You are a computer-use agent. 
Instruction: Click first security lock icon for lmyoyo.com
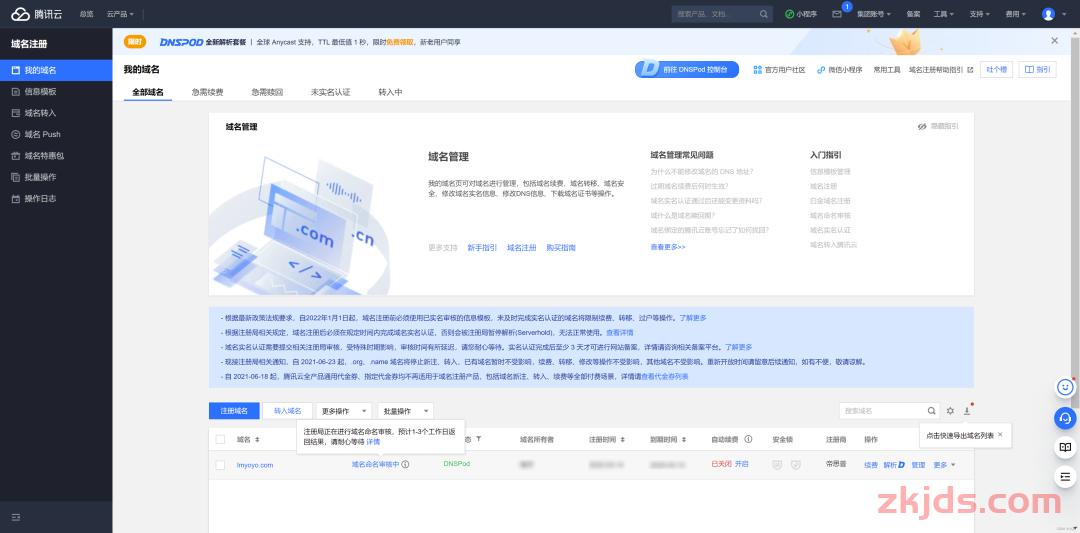778,465
